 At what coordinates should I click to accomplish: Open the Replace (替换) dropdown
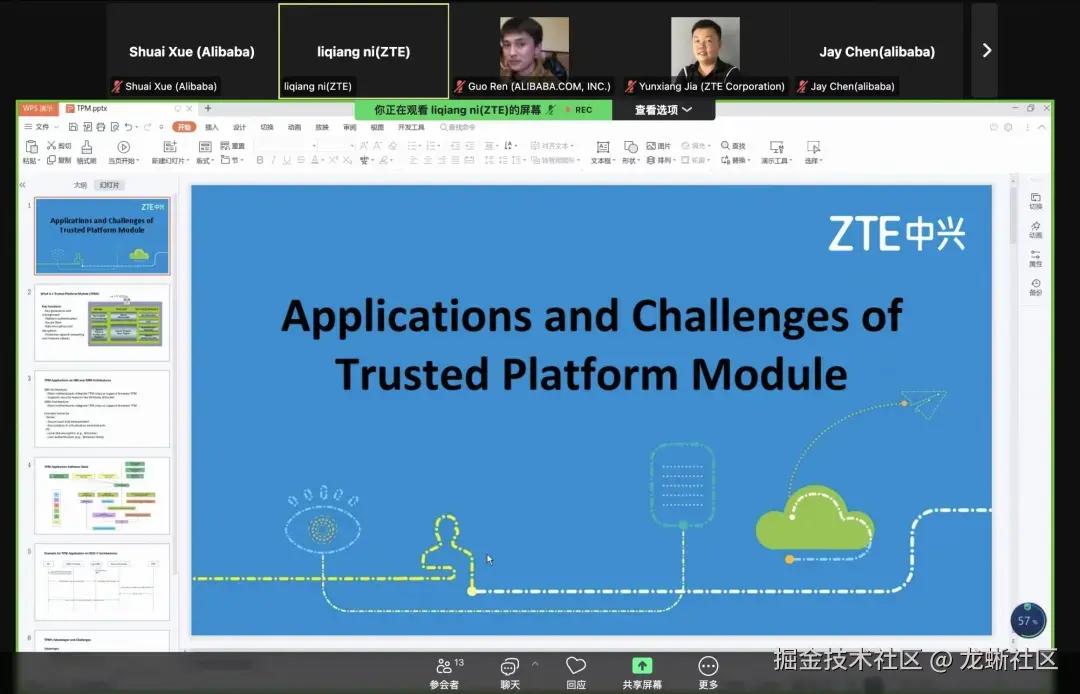coord(735,160)
